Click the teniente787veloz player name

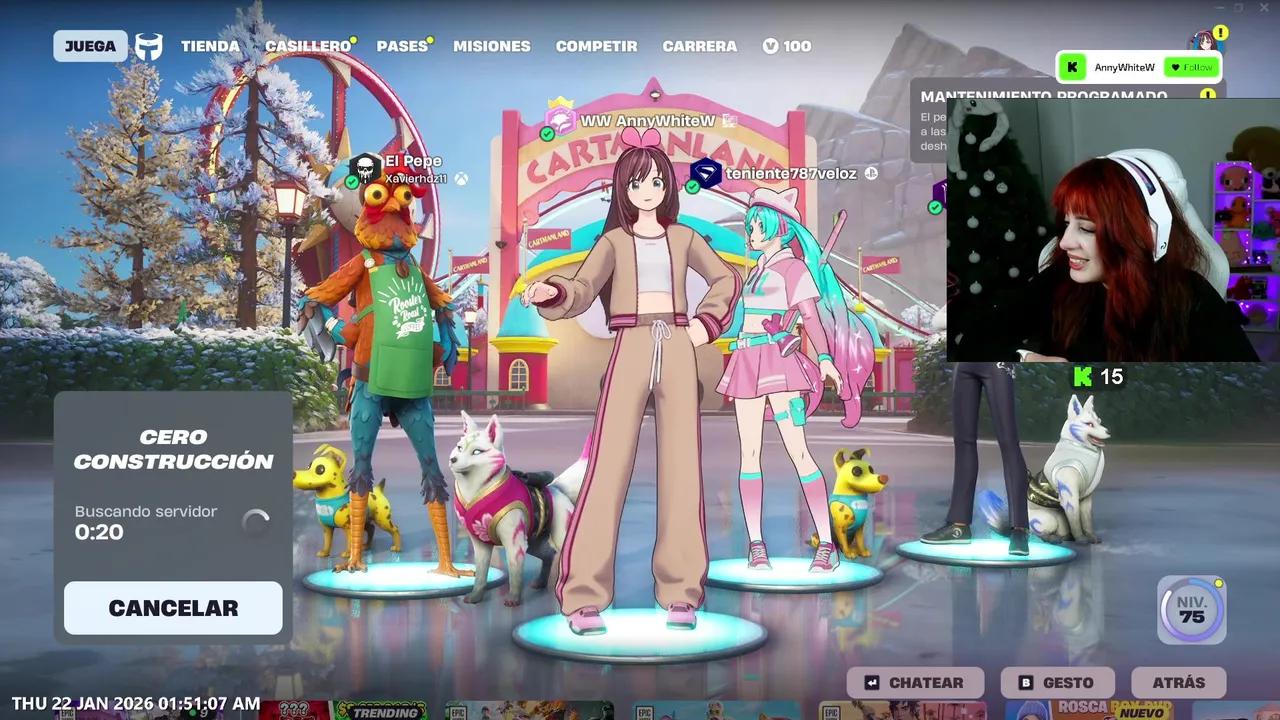(791, 173)
